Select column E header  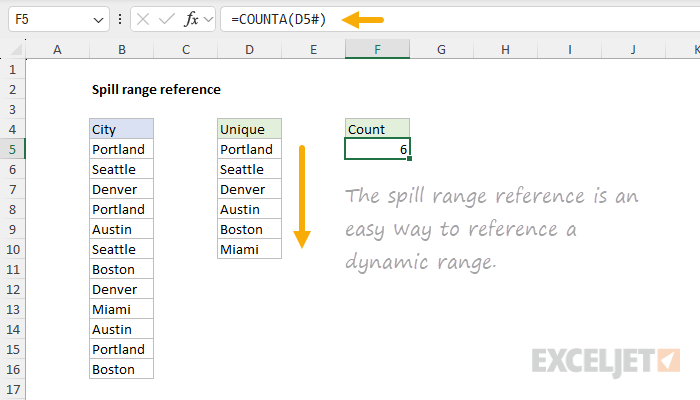pyautogui.click(x=313, y=49)
